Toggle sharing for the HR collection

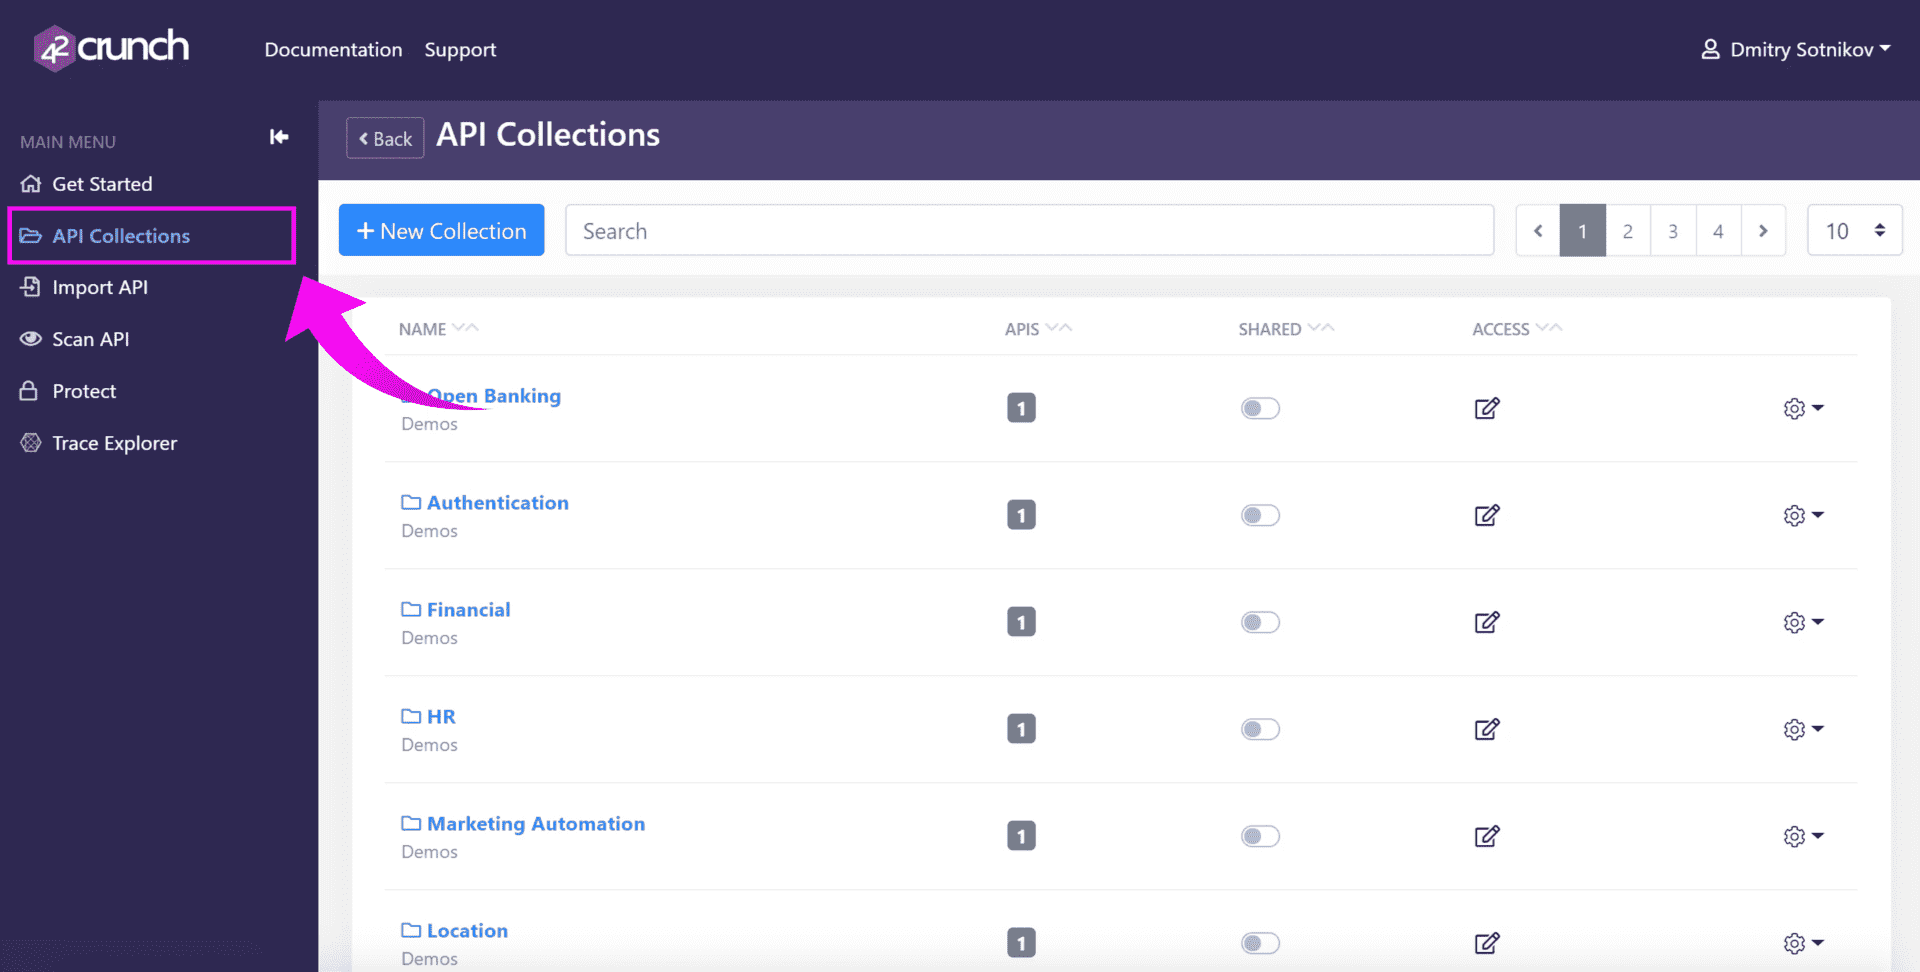tap(1260, 729)
